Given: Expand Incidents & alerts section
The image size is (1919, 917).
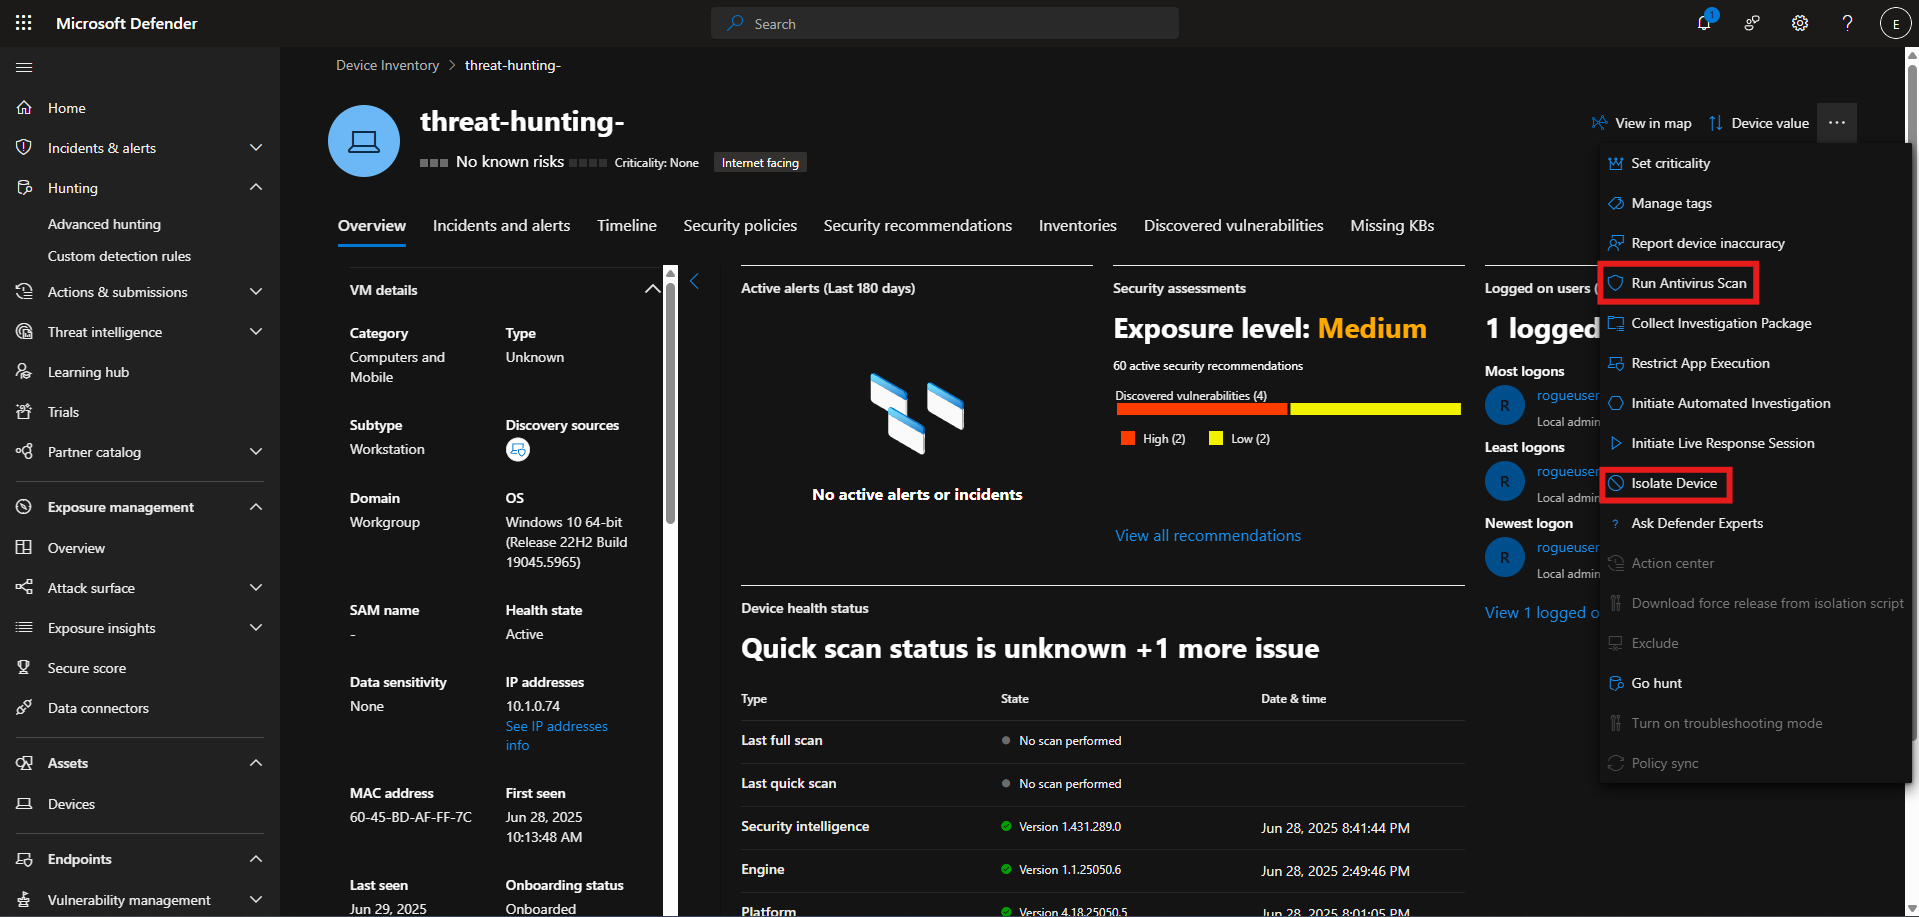Looking at the screenshot, I should point(256,148).
